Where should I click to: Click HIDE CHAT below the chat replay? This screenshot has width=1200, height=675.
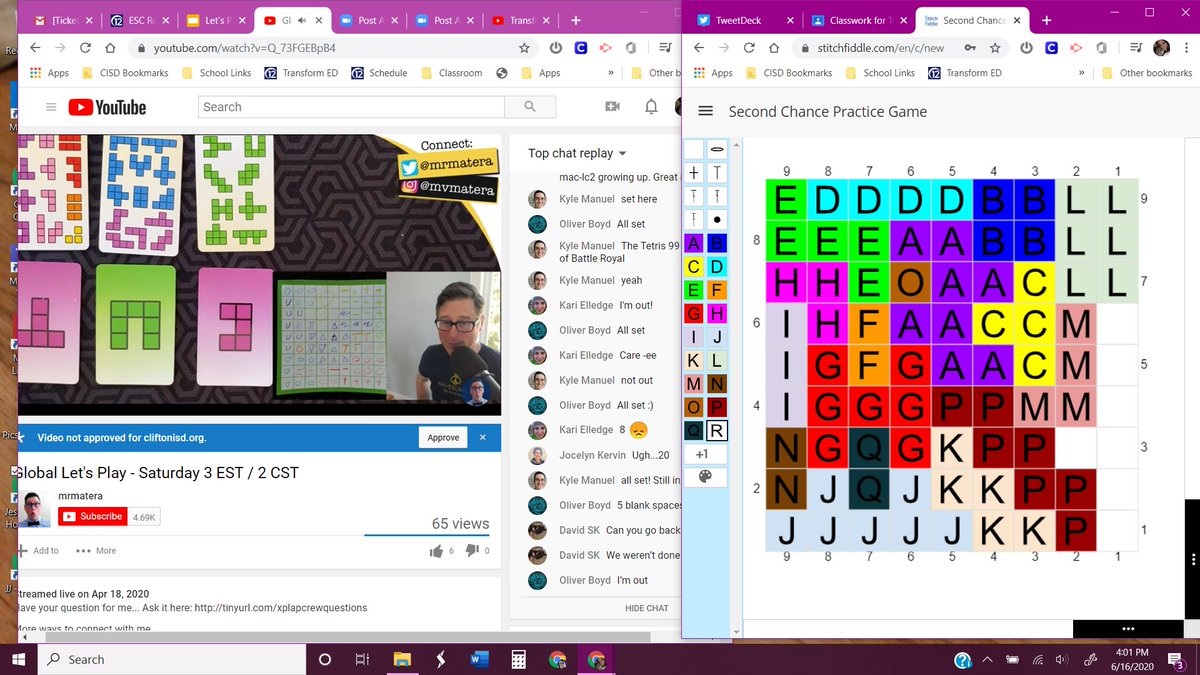click(x=647, y=607)
